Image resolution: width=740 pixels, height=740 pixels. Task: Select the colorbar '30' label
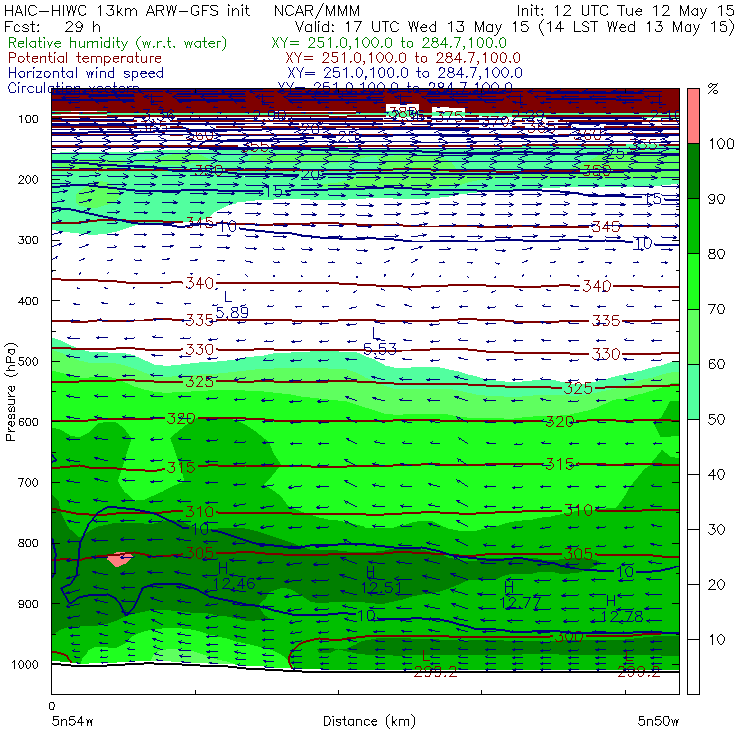(x=716, y=530)
